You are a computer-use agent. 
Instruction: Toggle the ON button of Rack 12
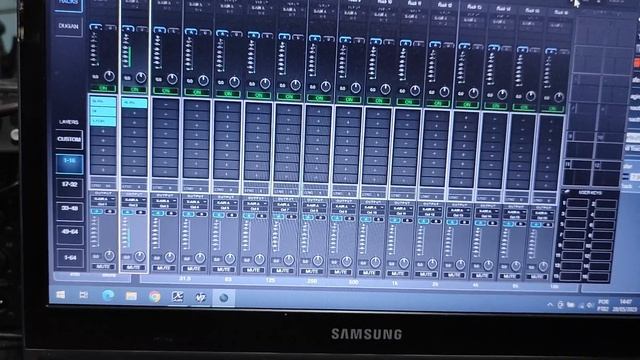coord(438,103)
